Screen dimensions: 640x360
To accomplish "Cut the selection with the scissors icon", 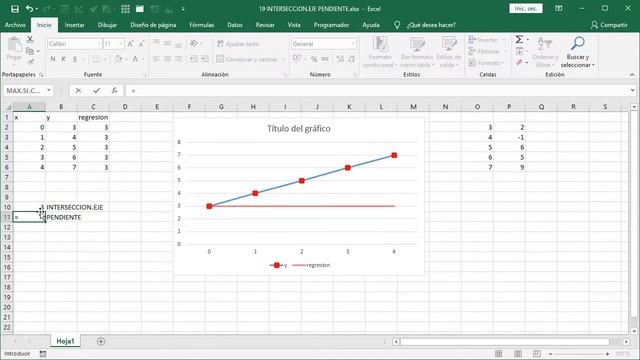I will click(30, 40).
